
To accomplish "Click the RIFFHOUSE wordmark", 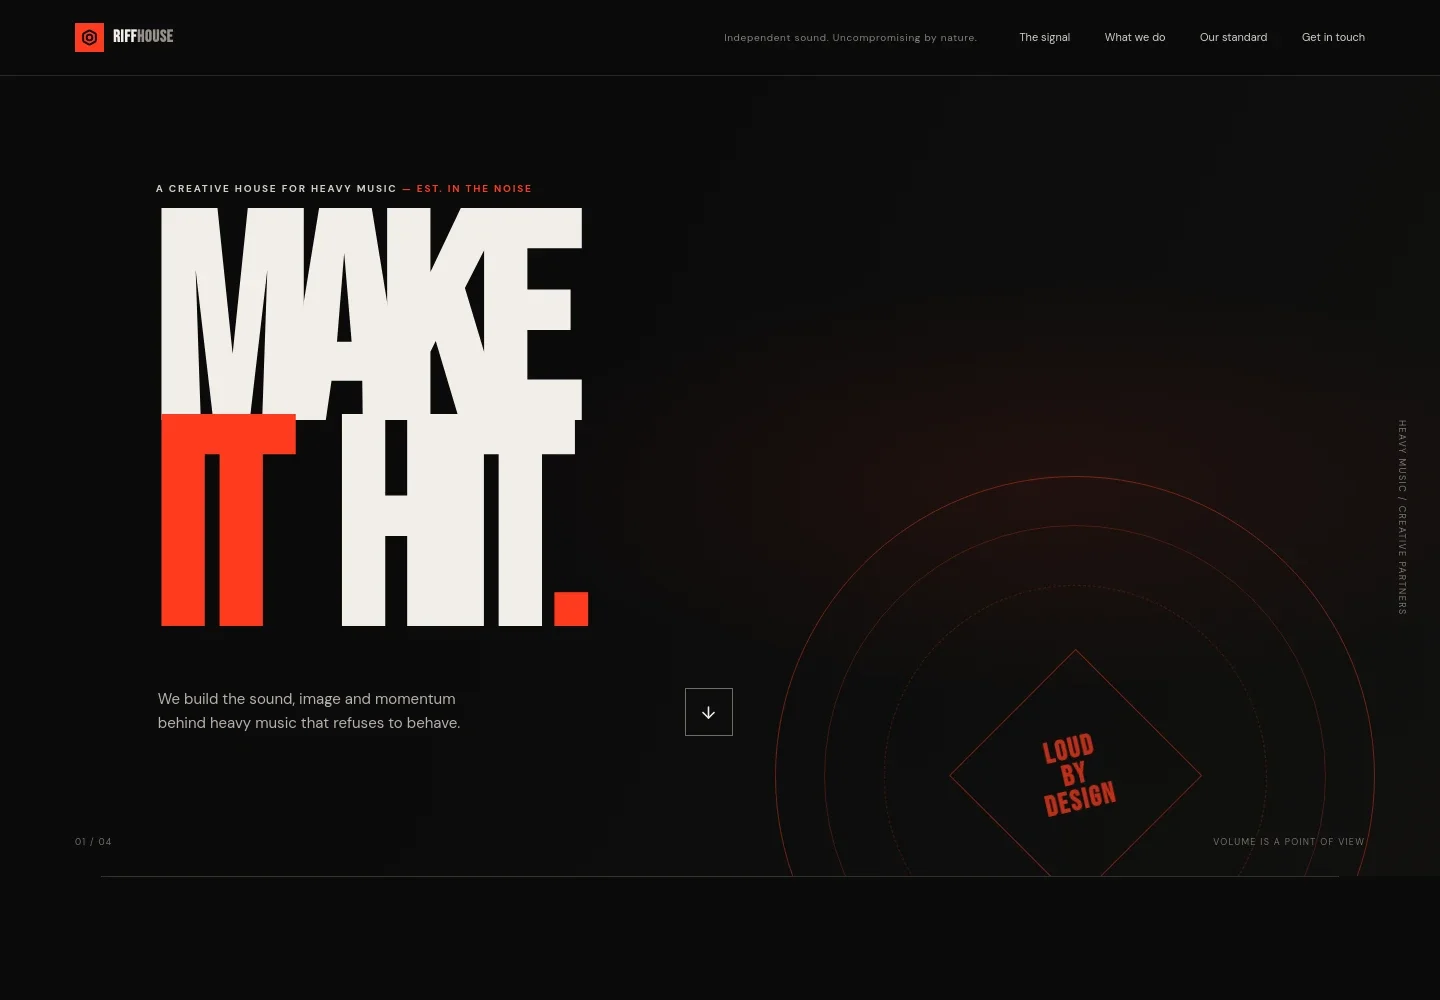I will pos(143,36).
